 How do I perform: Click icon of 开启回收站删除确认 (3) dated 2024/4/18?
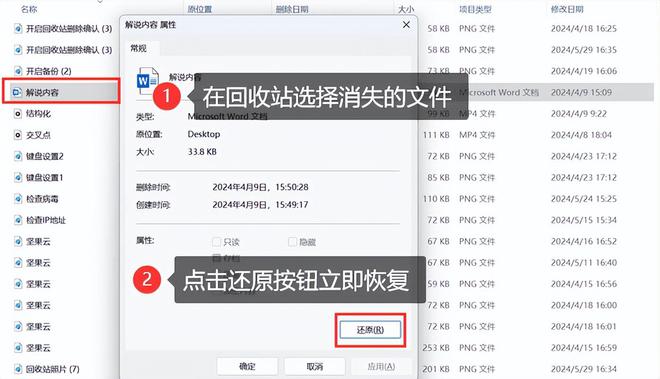point(18,29)
